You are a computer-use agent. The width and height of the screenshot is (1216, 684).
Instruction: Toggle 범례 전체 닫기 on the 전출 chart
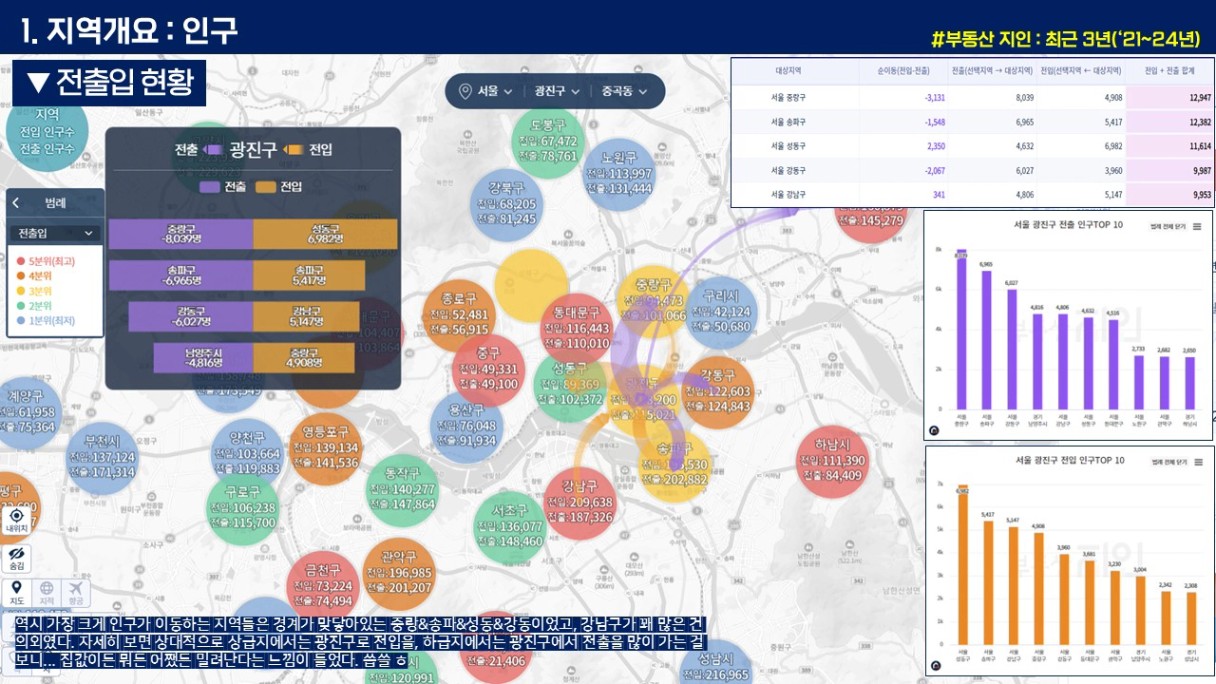(1168, 226)
